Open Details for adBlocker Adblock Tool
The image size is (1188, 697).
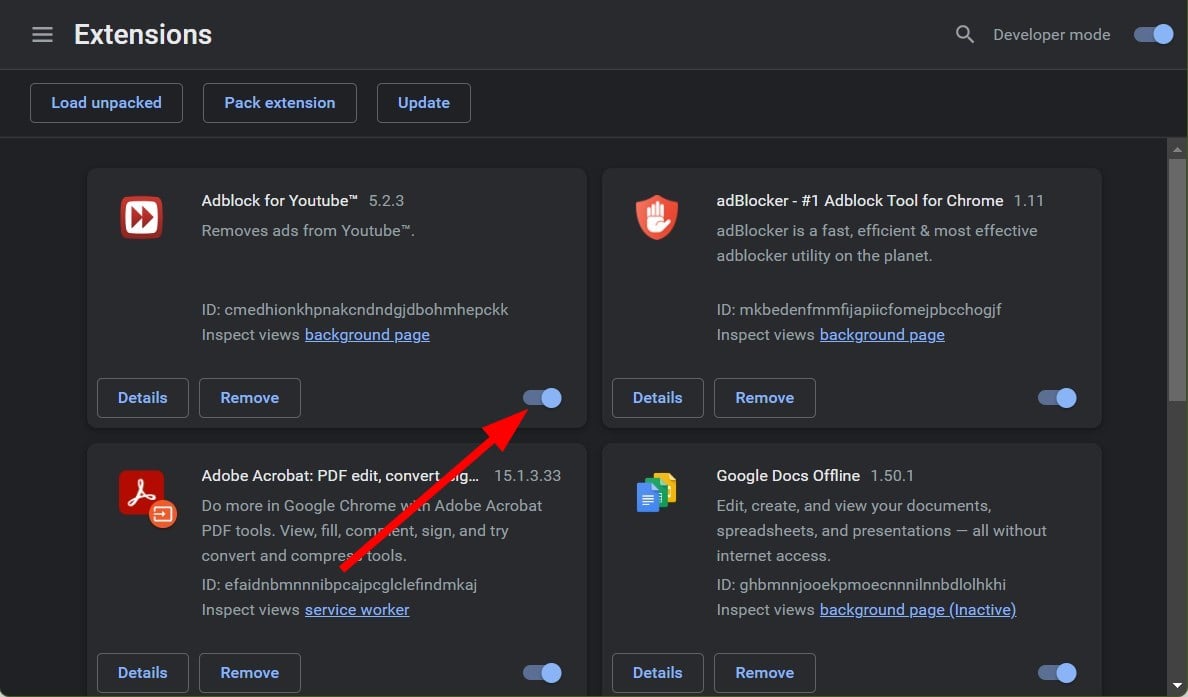658,398
